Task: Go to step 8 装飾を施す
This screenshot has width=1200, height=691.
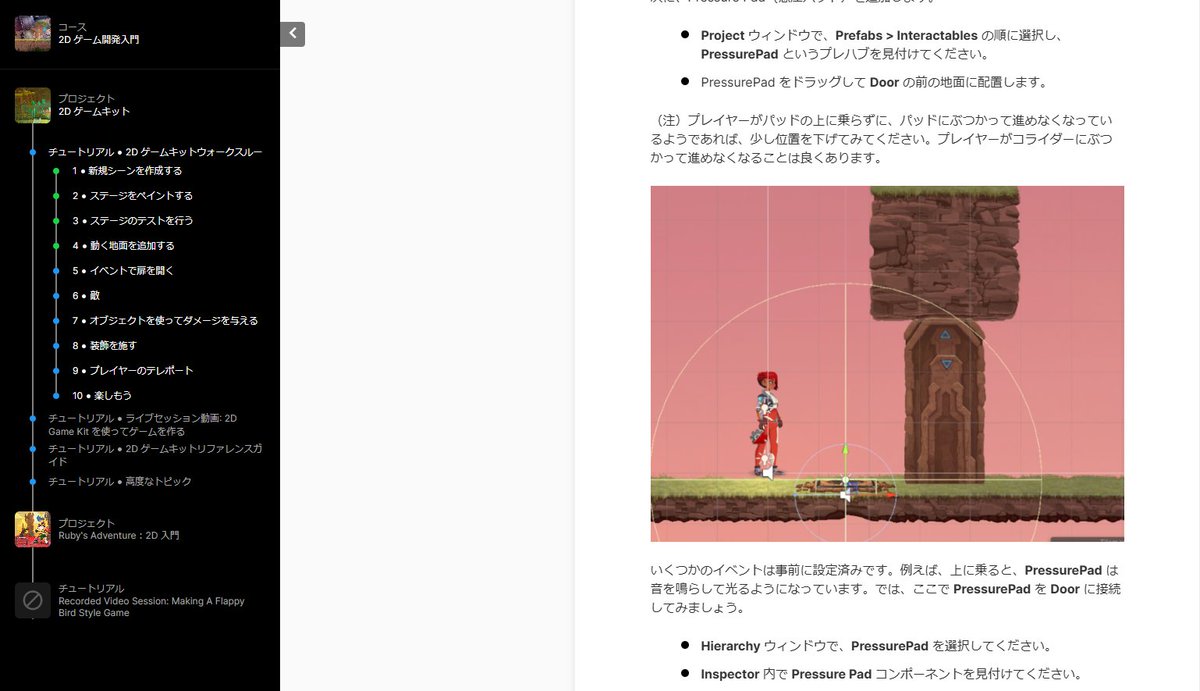Action: click(x=104, y=346)
